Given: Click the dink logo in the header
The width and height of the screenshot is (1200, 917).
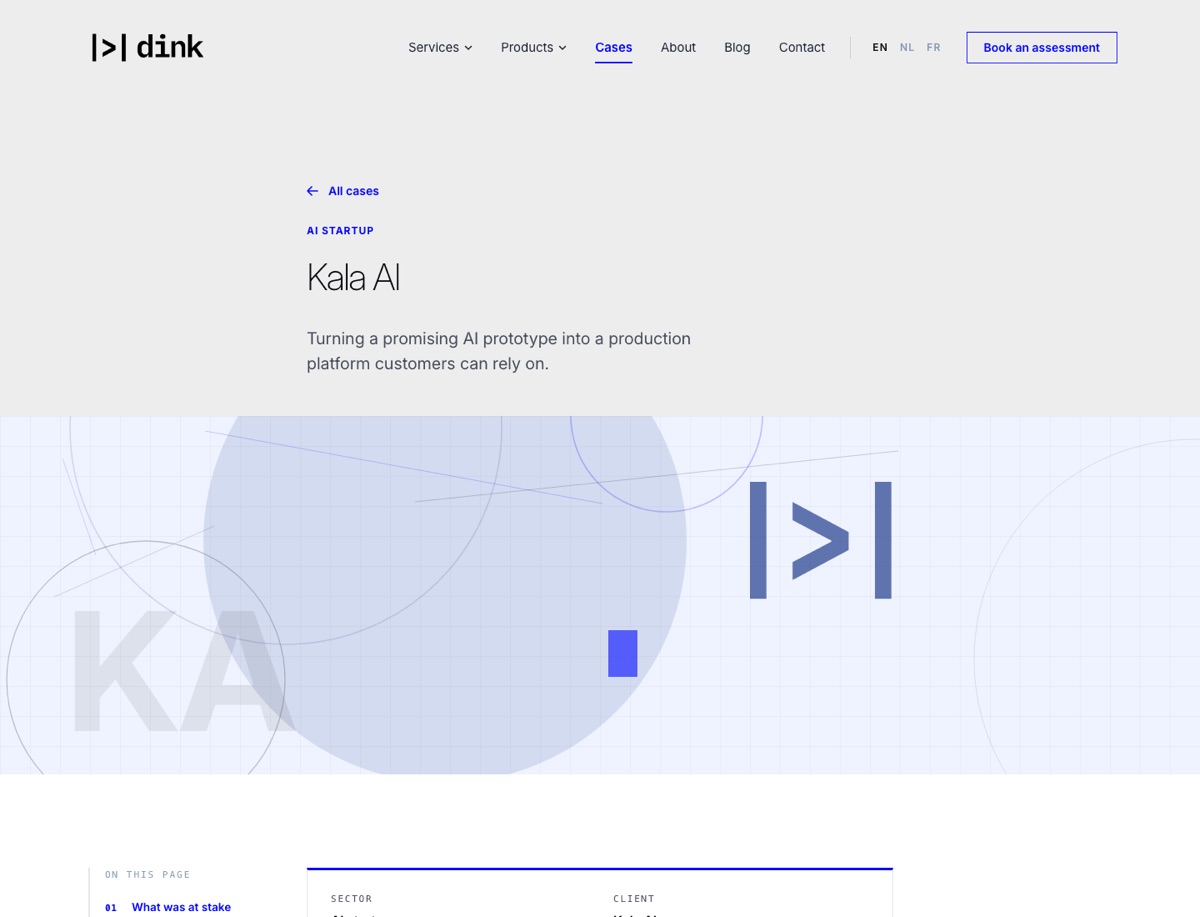Looking at the screenshot, I should click(148, 47).
